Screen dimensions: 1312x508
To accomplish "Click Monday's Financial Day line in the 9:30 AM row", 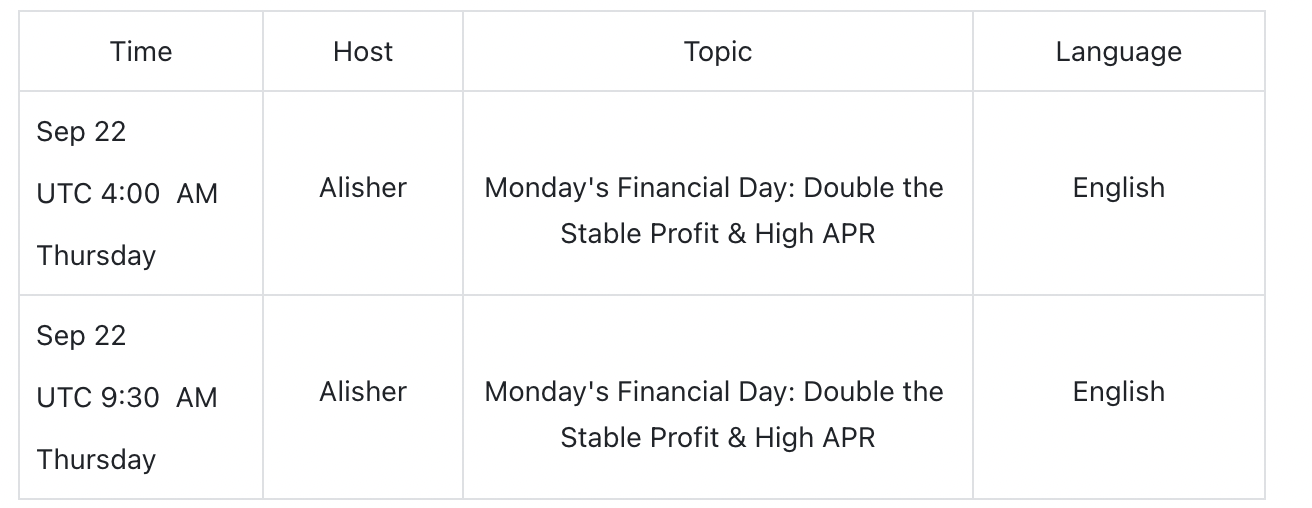I will click(x=714, y=392).
